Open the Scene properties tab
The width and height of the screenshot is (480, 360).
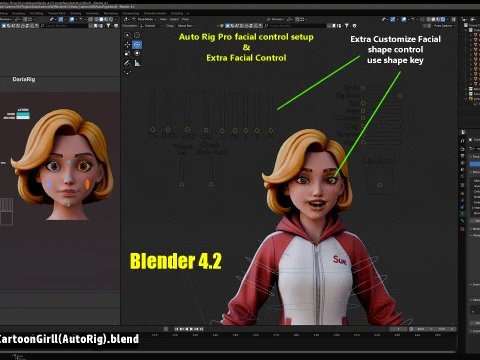(x=462, y=170)
